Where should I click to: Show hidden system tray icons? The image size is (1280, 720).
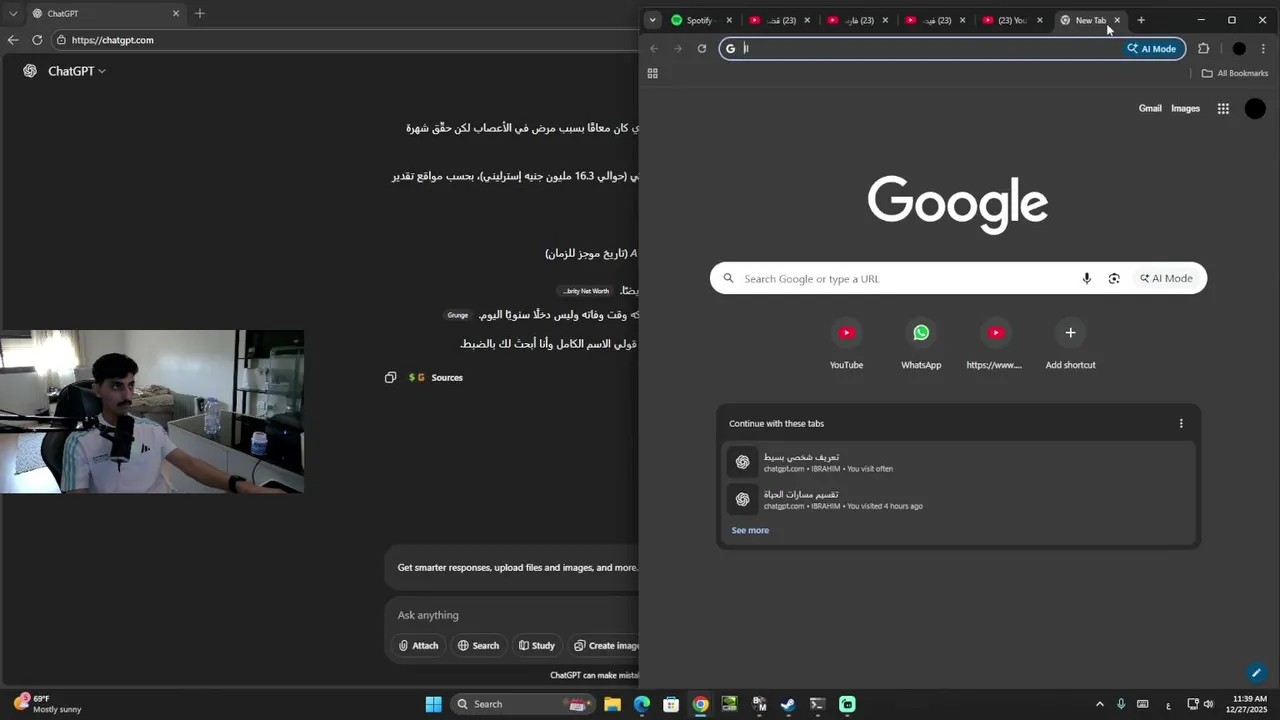click(x=1100, y=704)
